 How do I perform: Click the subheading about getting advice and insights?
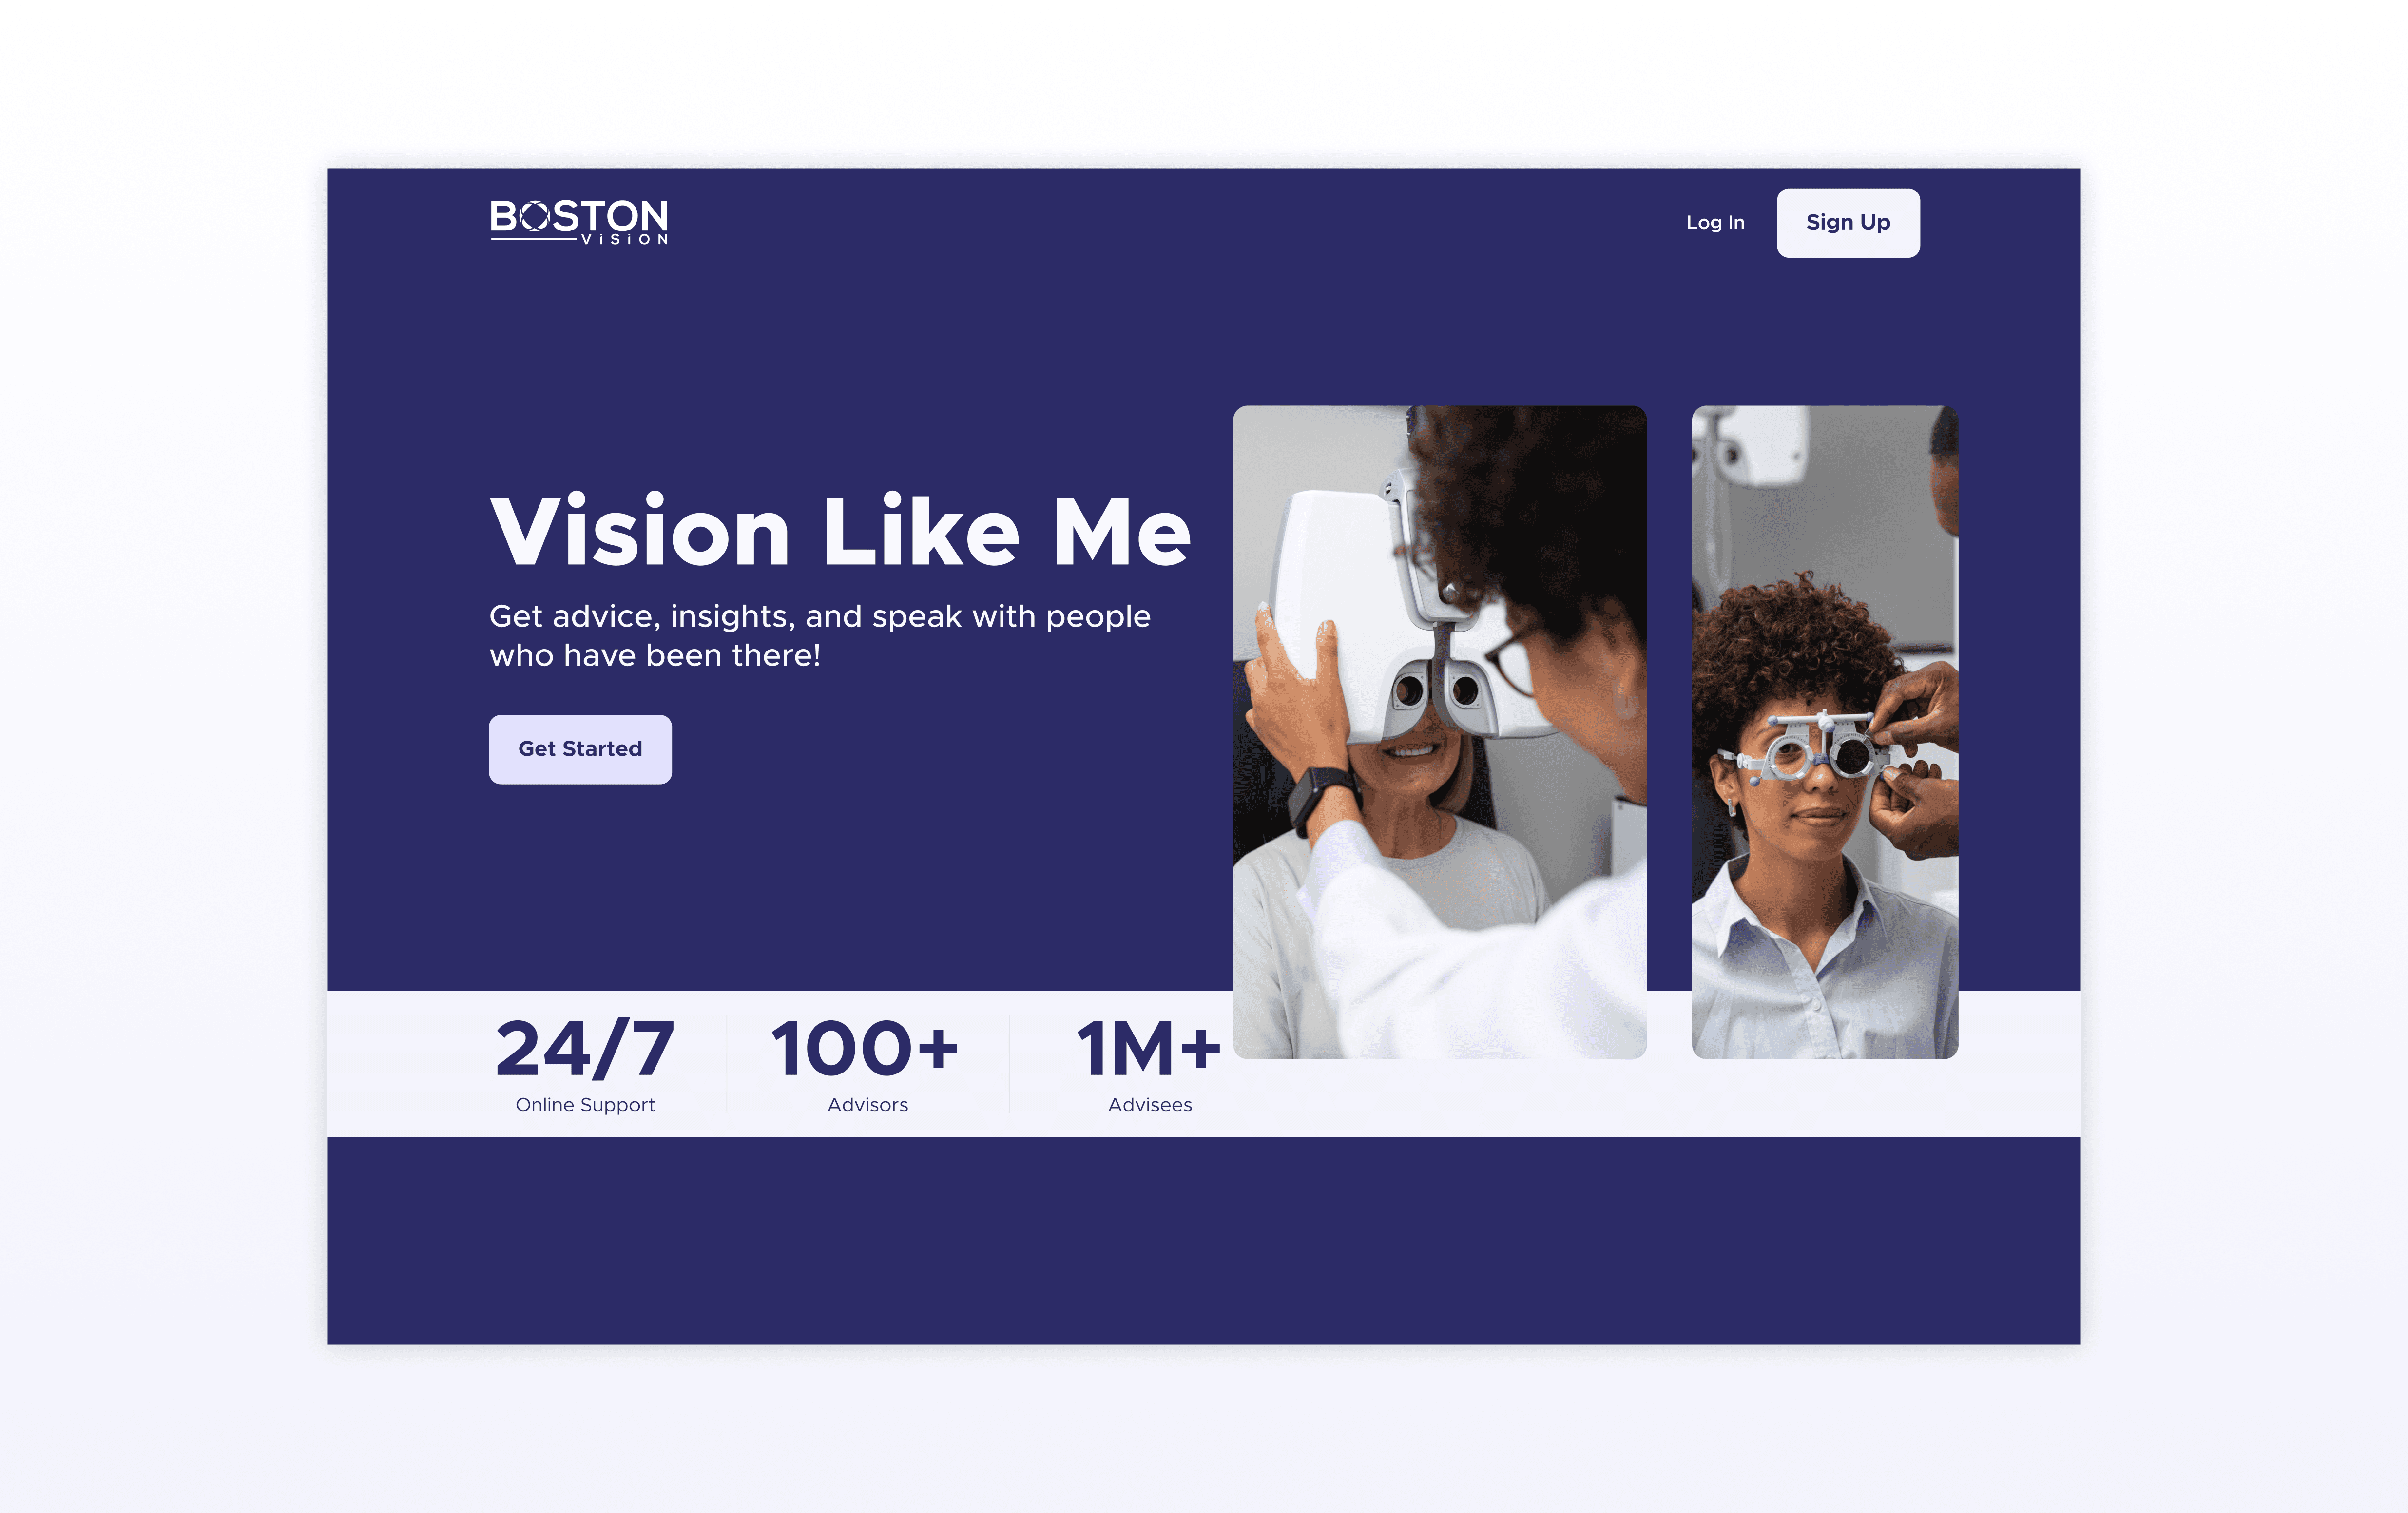(820, 635)
